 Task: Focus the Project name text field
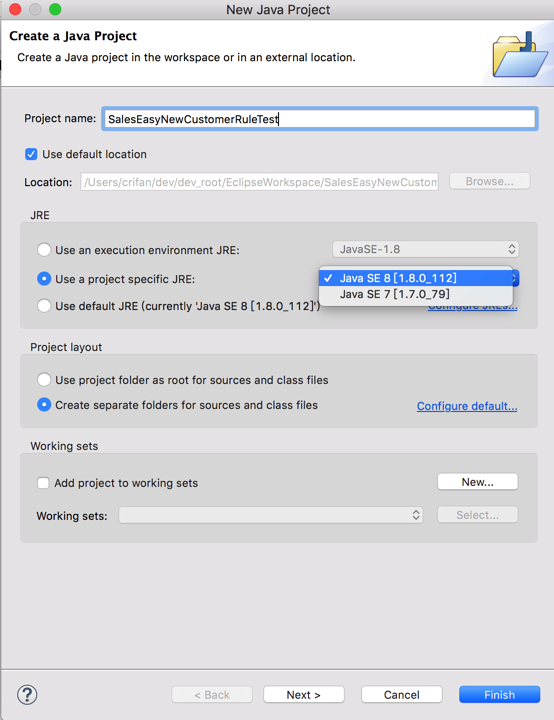pyautogui.click(x=320, y=119)
